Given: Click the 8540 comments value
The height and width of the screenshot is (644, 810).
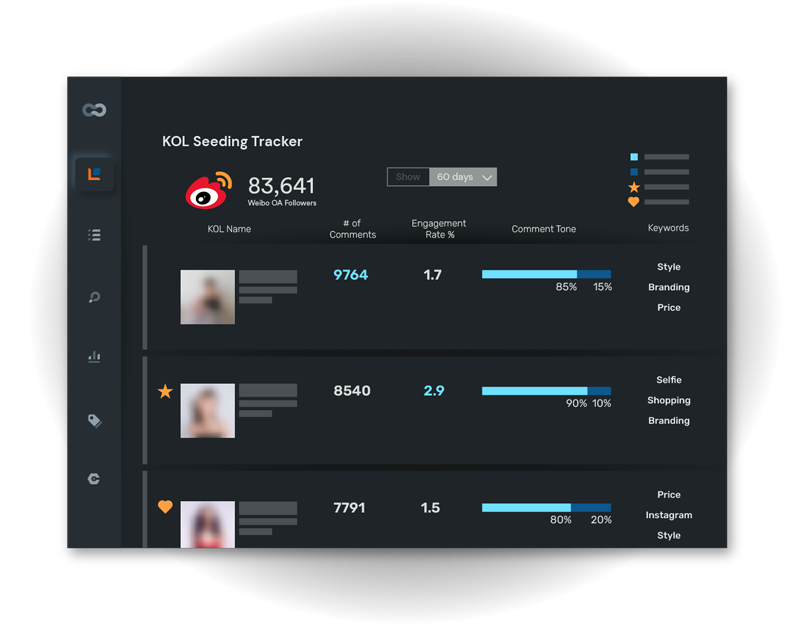Looking at the screenshot, I should 352,390.
